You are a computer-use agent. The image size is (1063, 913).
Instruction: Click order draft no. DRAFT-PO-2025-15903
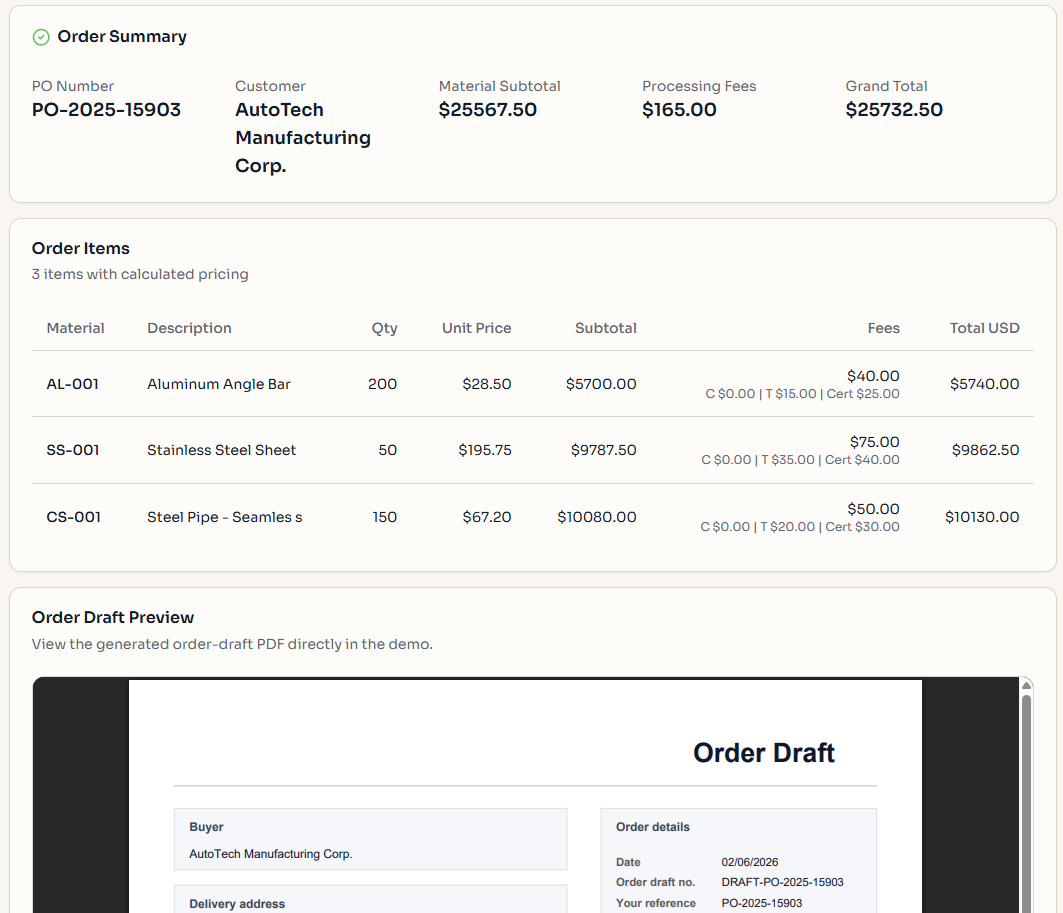tap(782, 882)
